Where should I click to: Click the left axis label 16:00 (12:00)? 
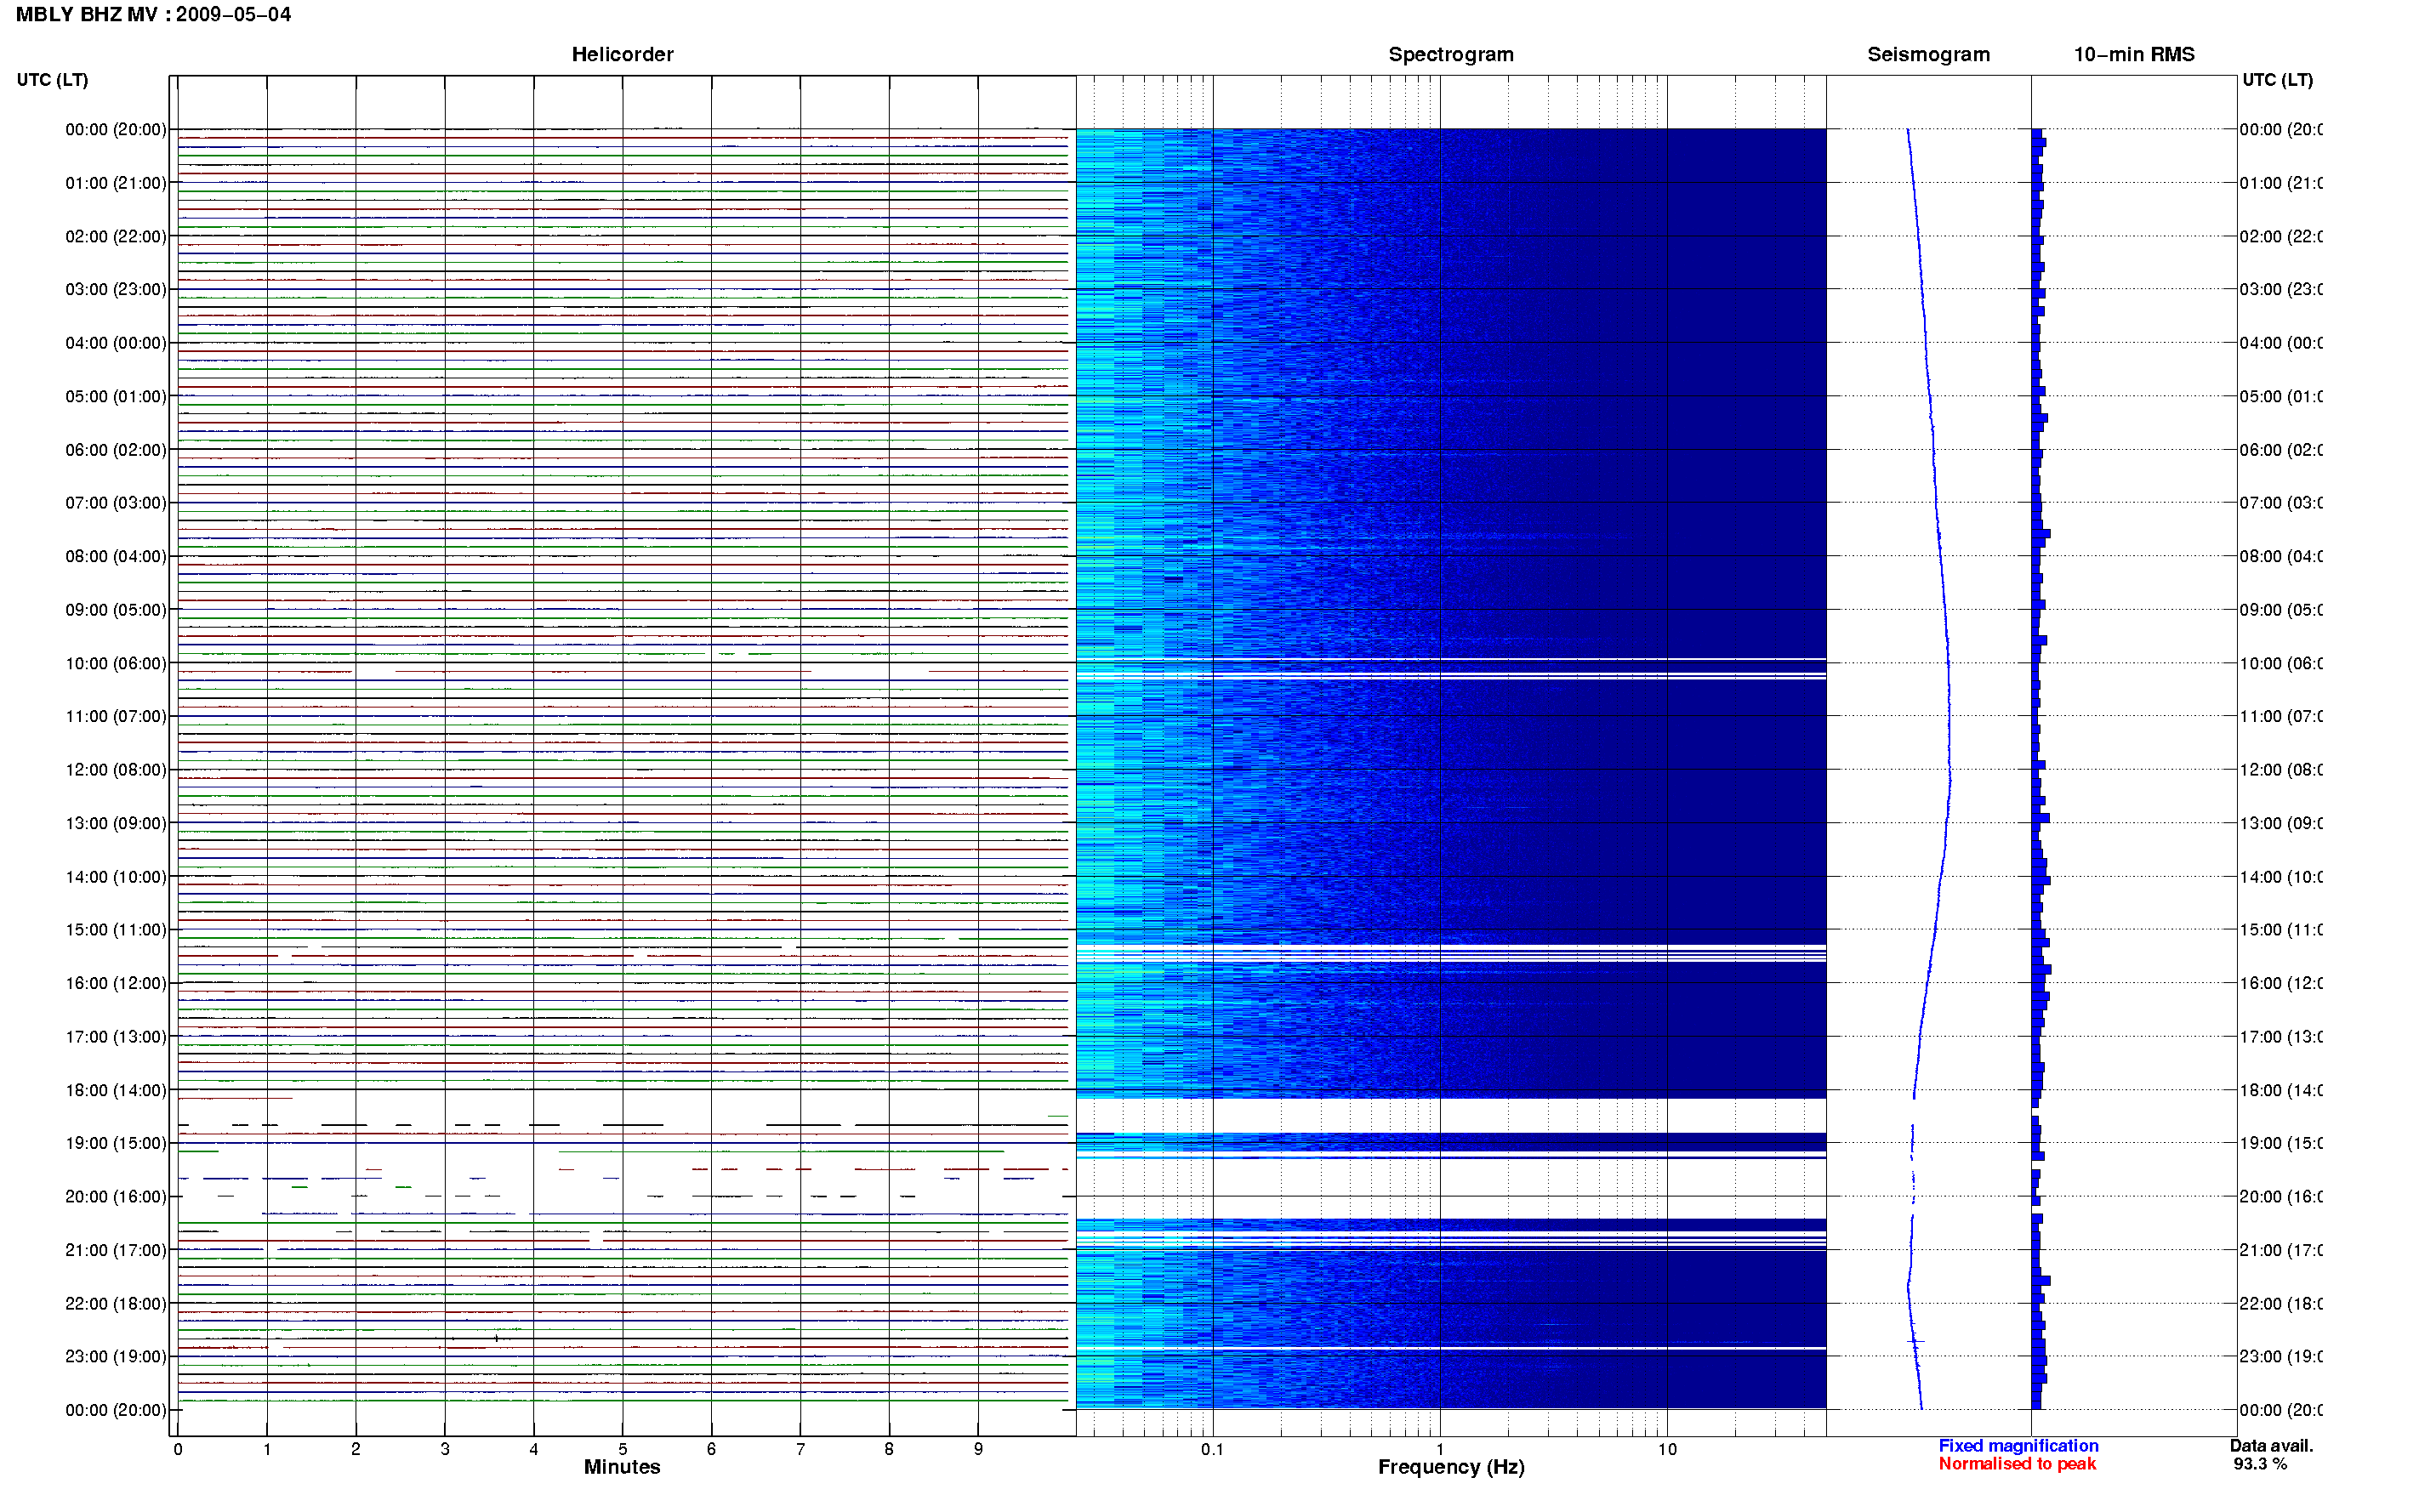[116, 984]
